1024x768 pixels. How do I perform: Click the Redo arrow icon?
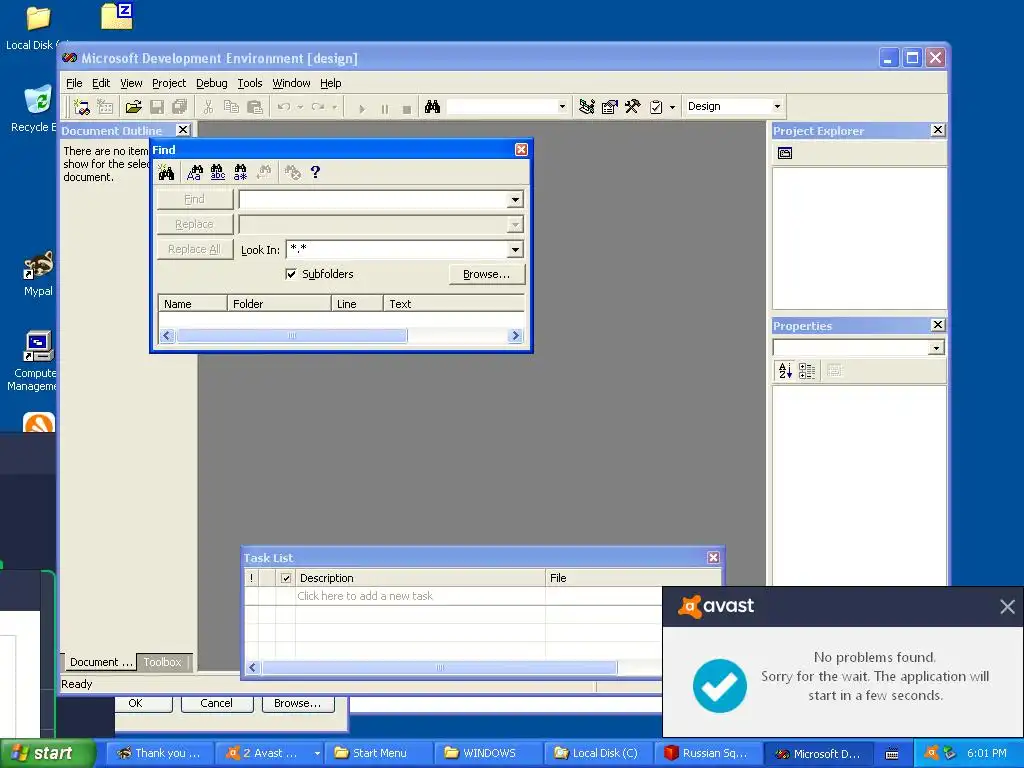pyautogui.click(x=318, y=107)
